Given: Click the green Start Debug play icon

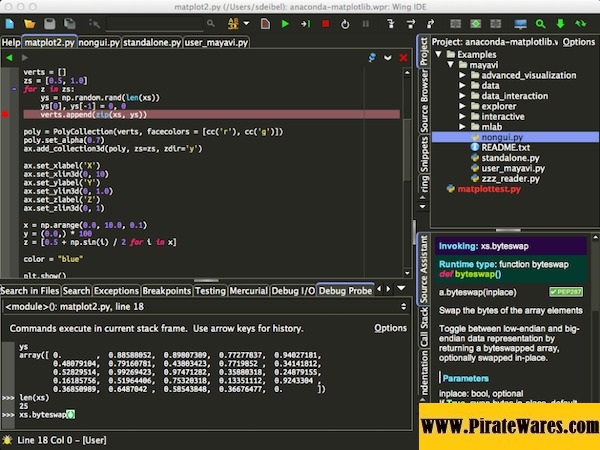Looking at the screenshot, I should 286,22.
